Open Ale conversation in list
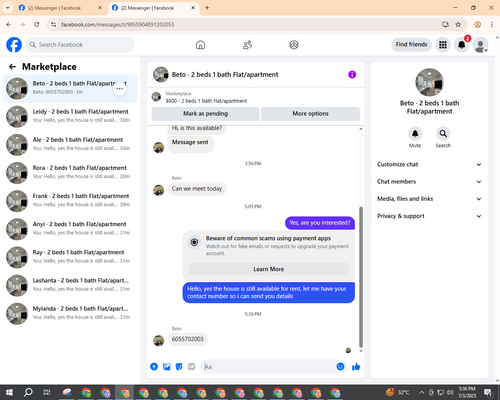This screenshot has width=500, height=400. point(70,145)
